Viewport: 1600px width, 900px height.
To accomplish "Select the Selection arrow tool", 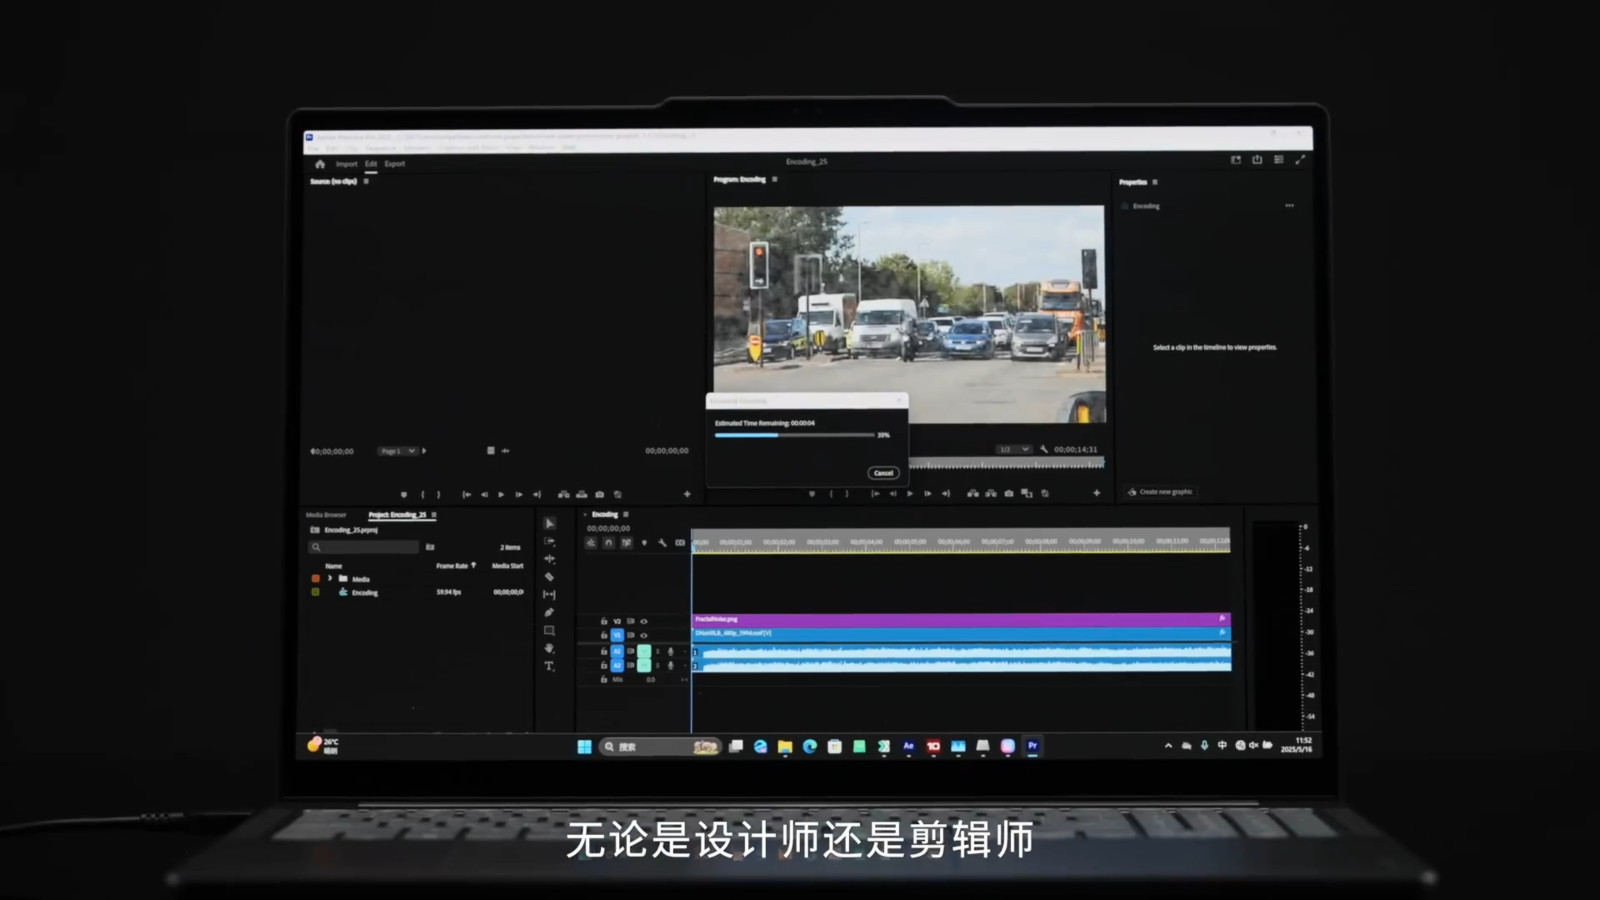I will (549, 523).
